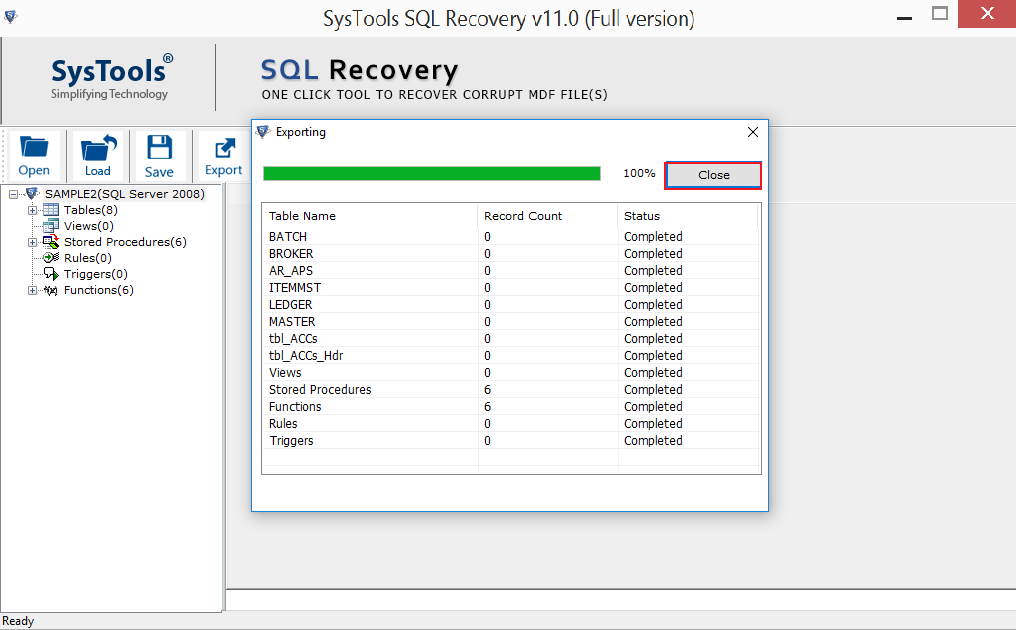This screenshot has width=1016, height=630.
Task: Maximize the SQL Recovery window
Action: tap(940, 14)
